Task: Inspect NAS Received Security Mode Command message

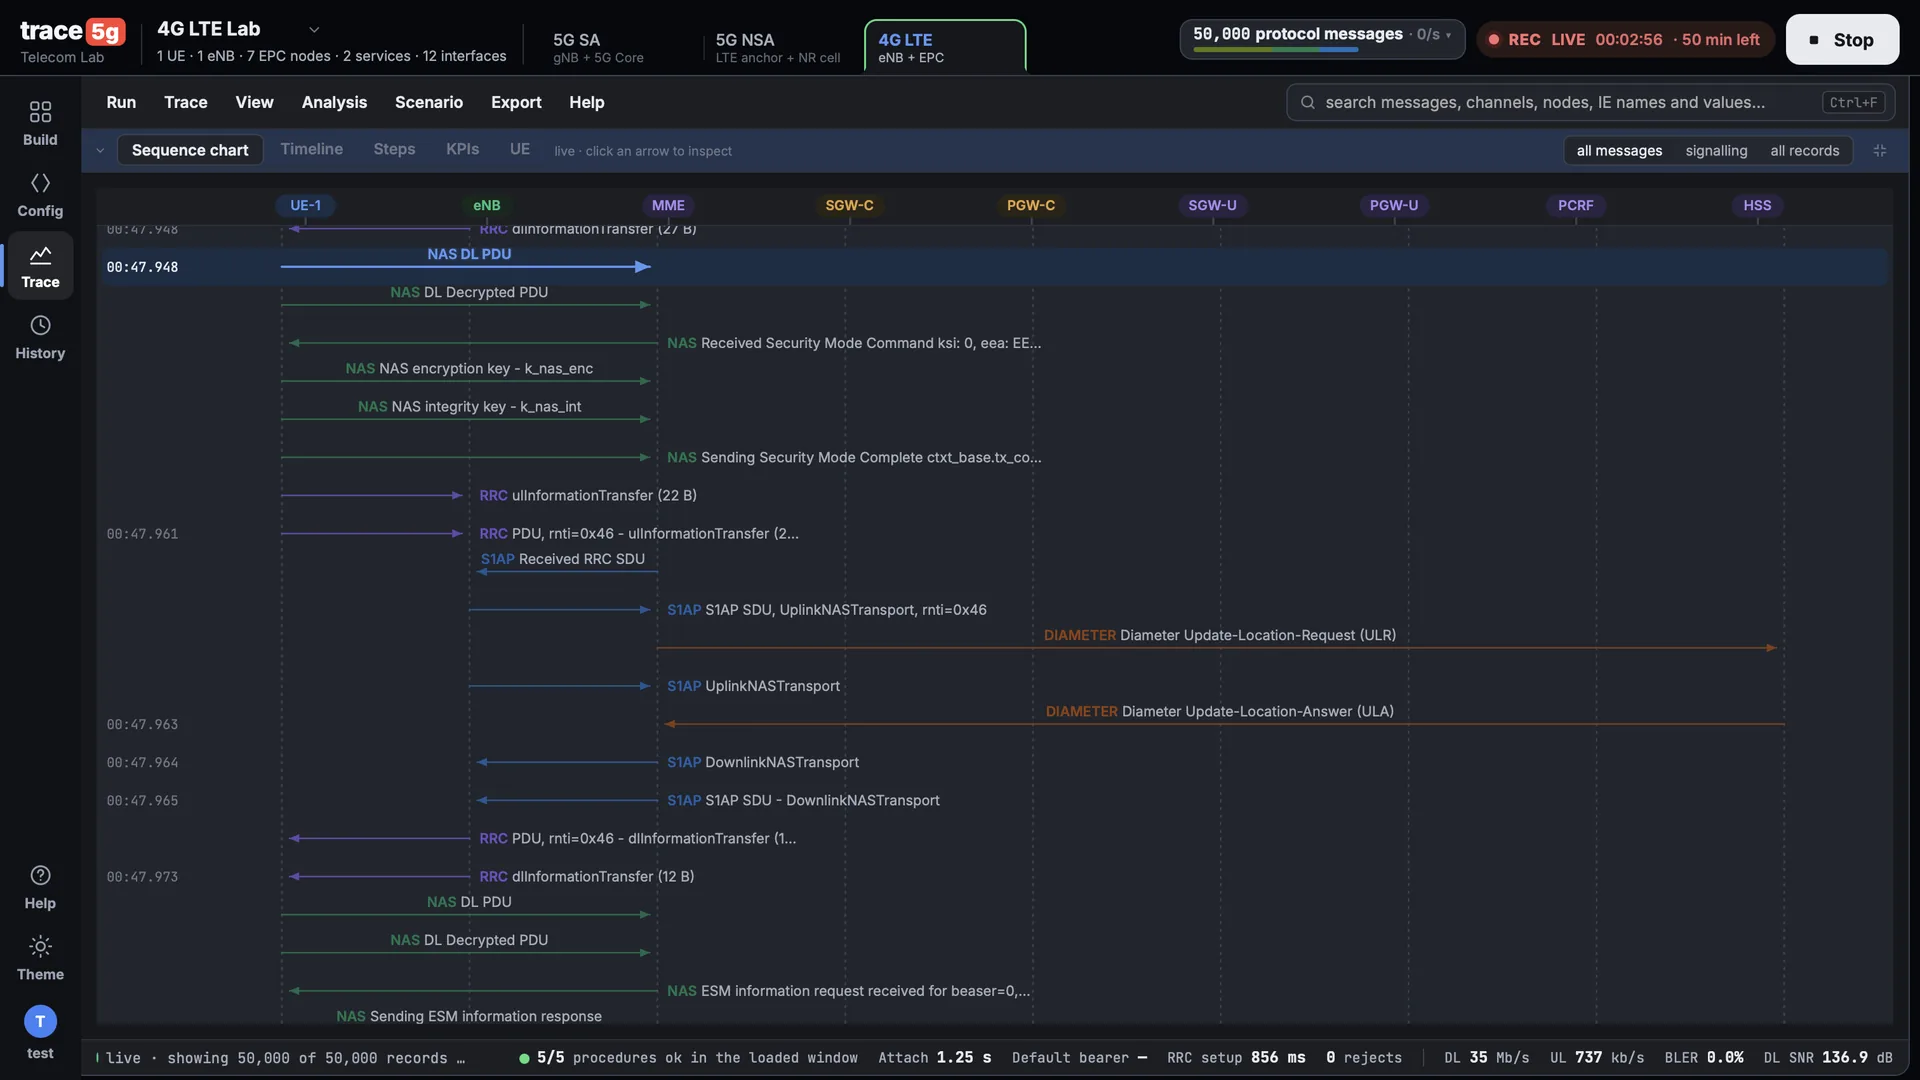Action: (x=854, y=343)
